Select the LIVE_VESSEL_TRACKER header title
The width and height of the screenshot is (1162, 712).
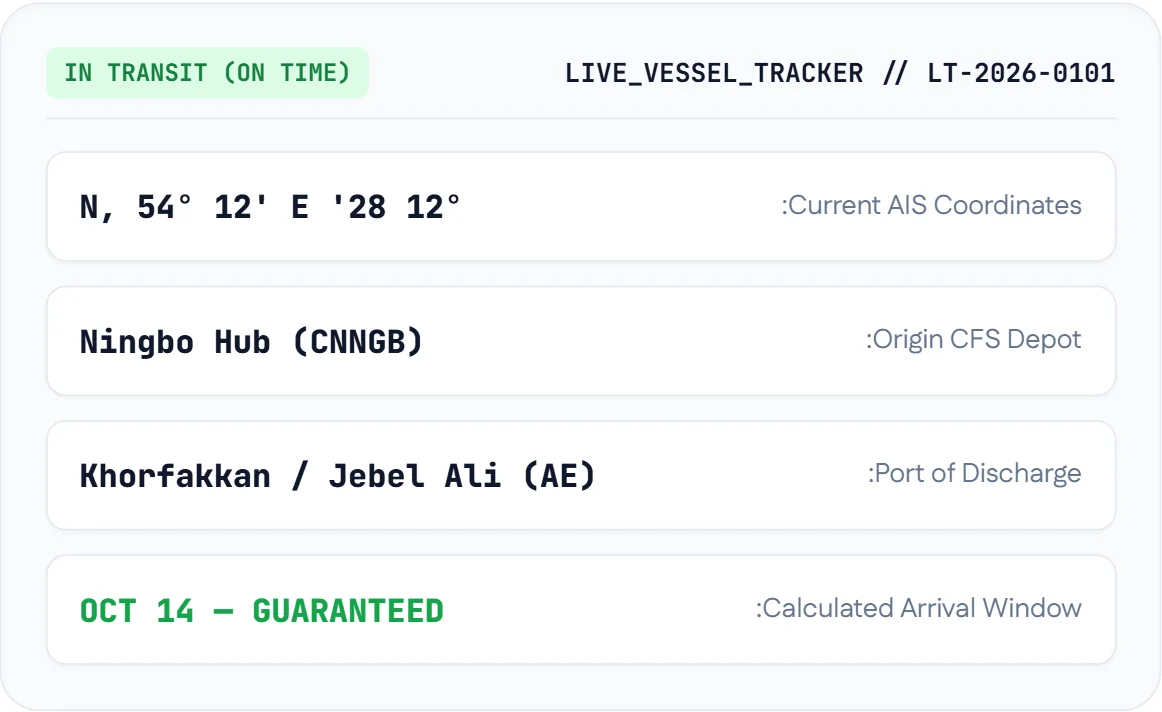pyautogui.click(x=714, y=73)
